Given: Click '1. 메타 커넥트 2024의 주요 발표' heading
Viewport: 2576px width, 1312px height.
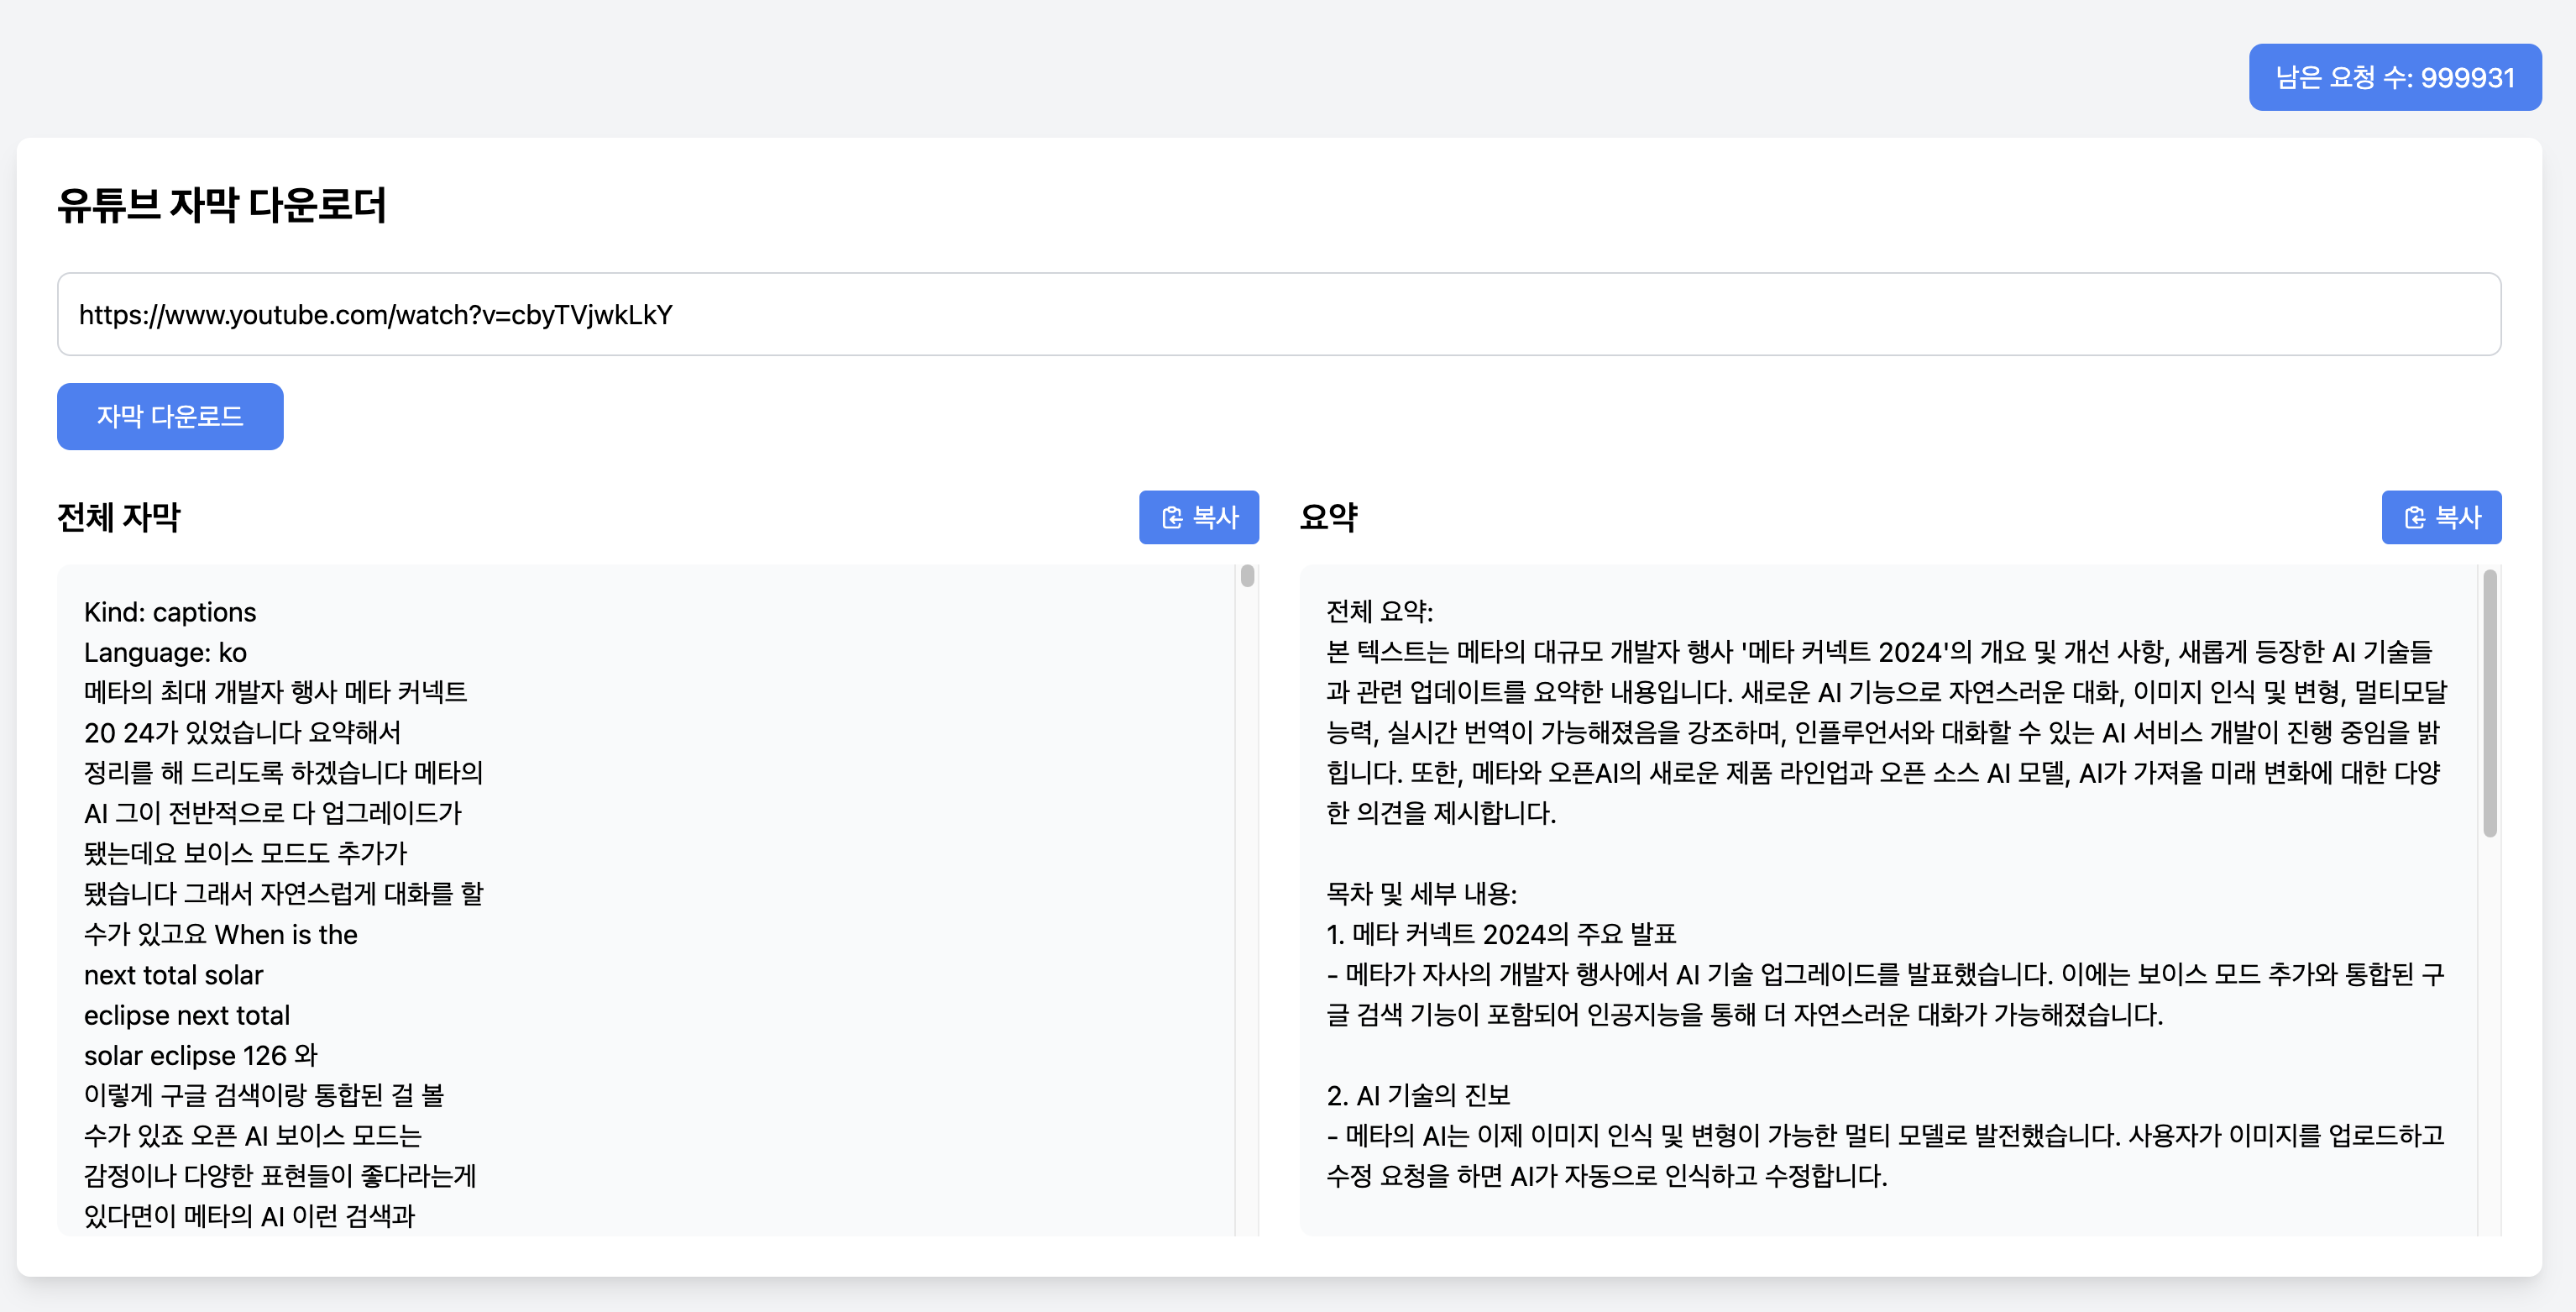Looking at the screenshot, I should click(x=1501, y=934).
